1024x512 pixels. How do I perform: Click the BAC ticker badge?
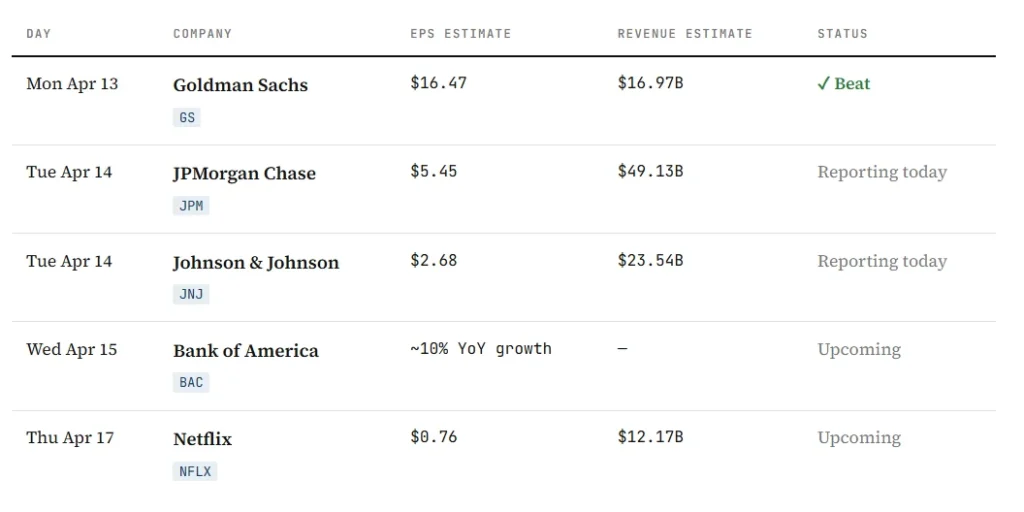tap(190, 382)
